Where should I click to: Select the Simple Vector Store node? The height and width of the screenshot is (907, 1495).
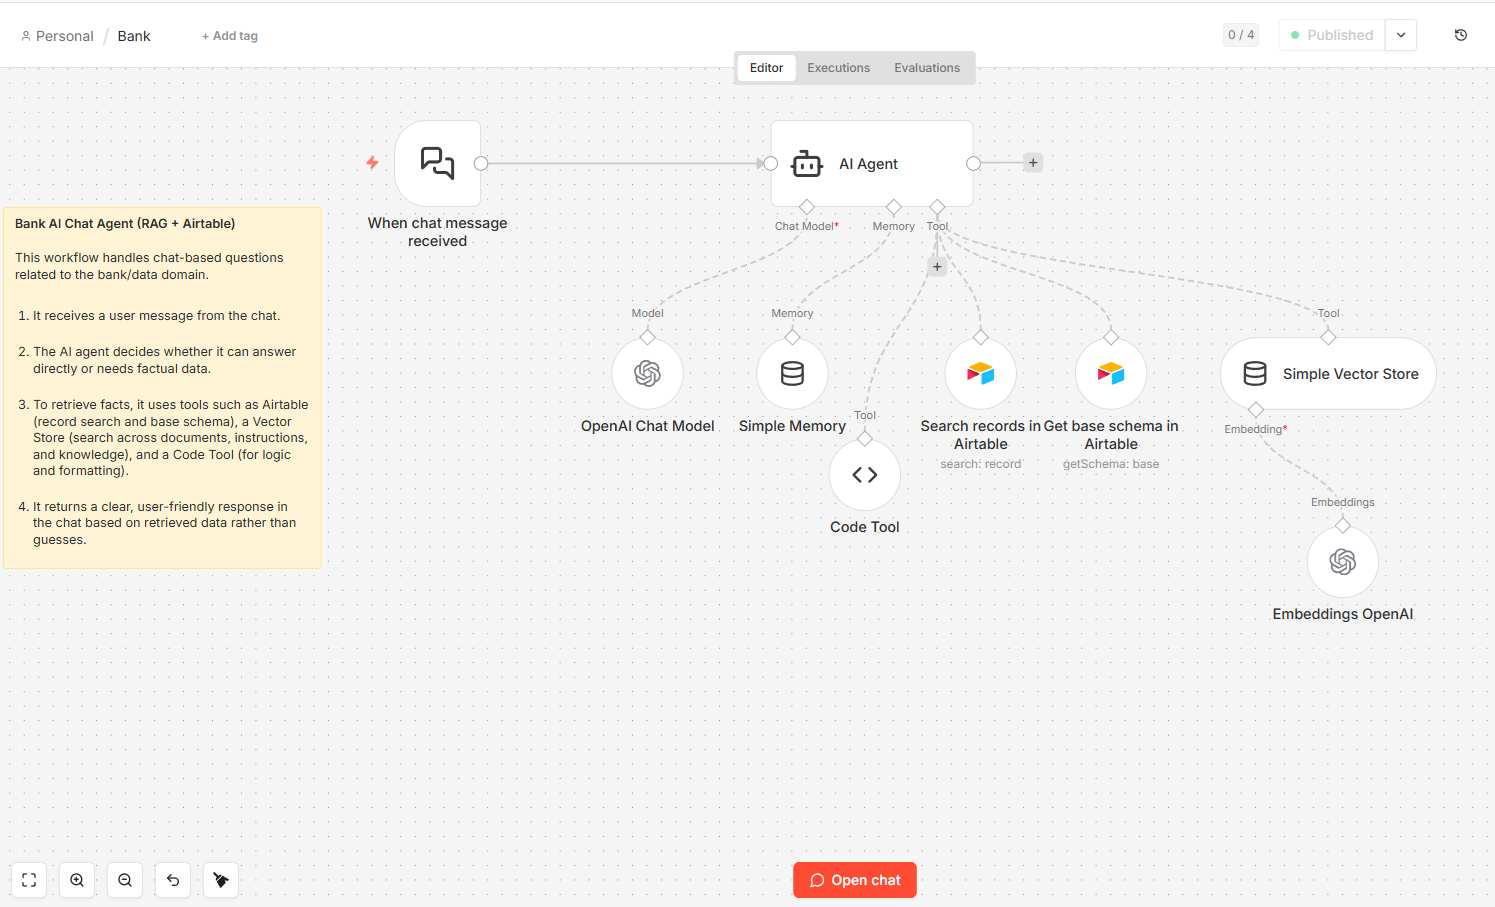1327,374
